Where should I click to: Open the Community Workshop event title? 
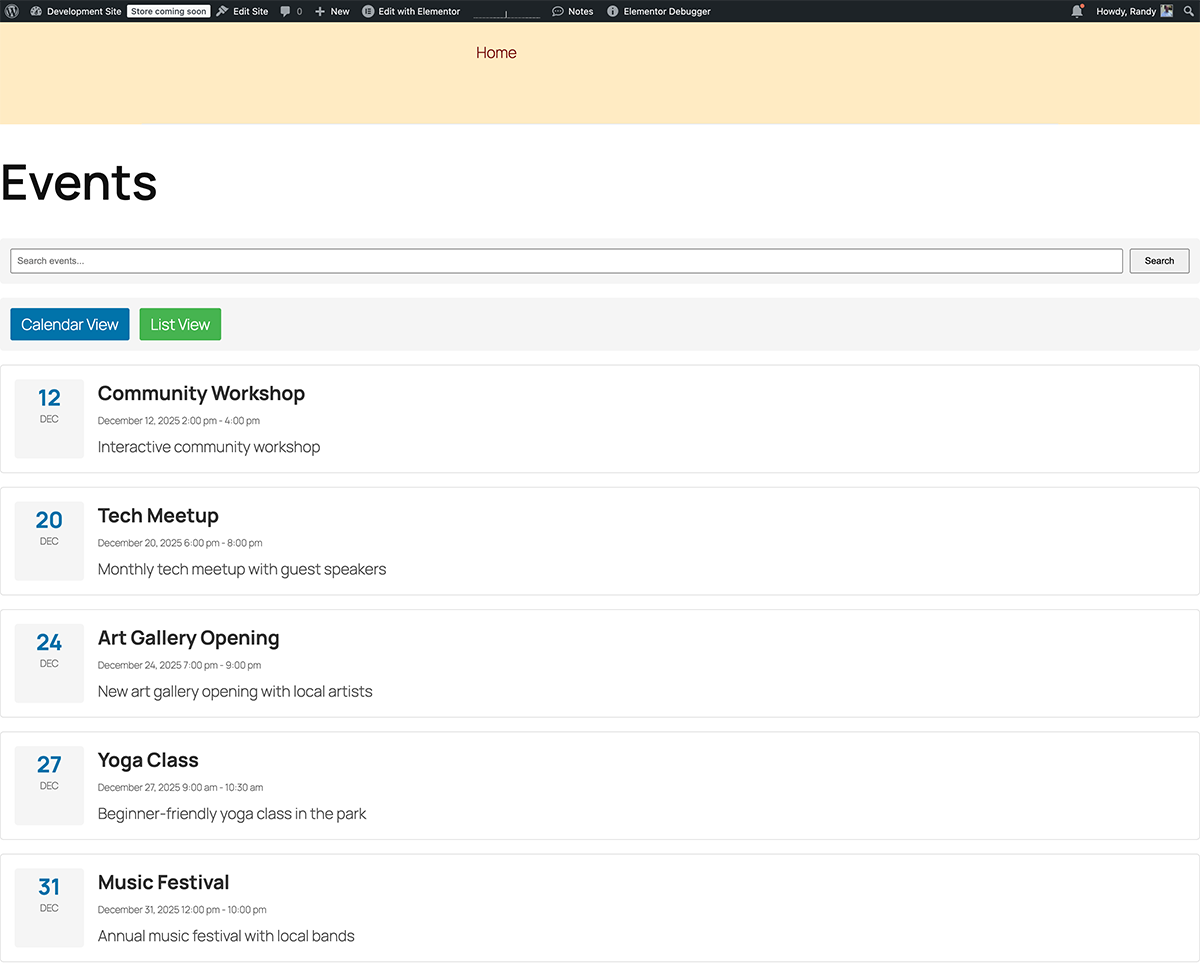tap(201, 393)
